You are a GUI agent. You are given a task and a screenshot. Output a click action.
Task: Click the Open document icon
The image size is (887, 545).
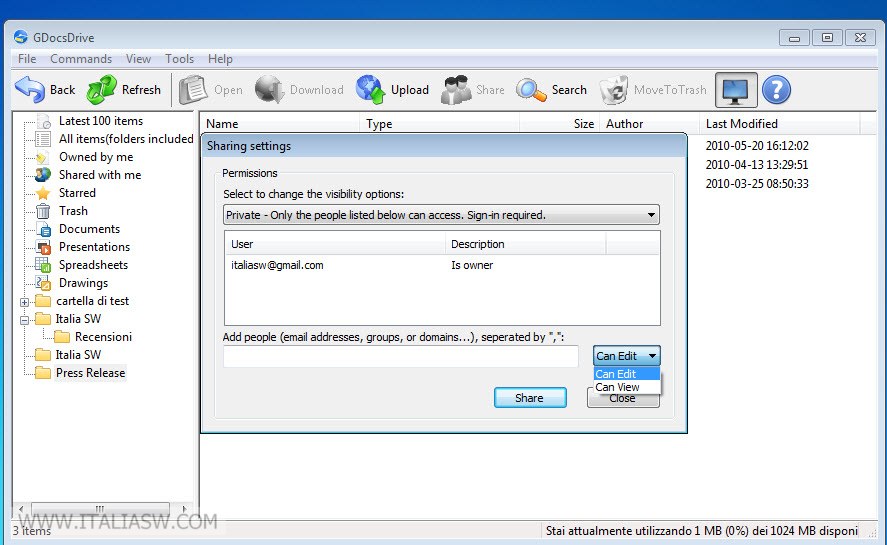[x=193, y=89]
